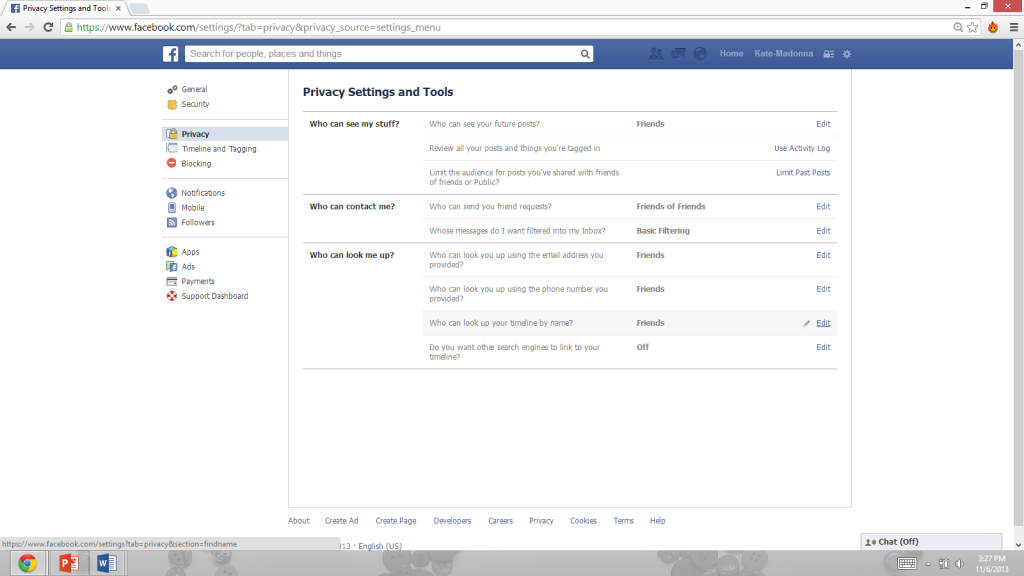Click the browser address bar
Image resolution: width=1024 pixels, height=576 pixels.
click(509, 27)
